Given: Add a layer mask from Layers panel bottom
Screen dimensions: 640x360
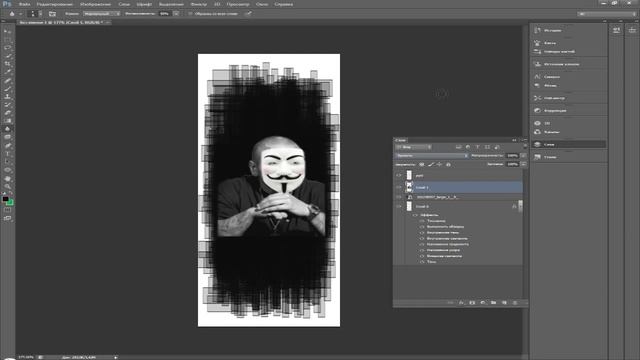Looking at the screenshot, I should [472, 302].
